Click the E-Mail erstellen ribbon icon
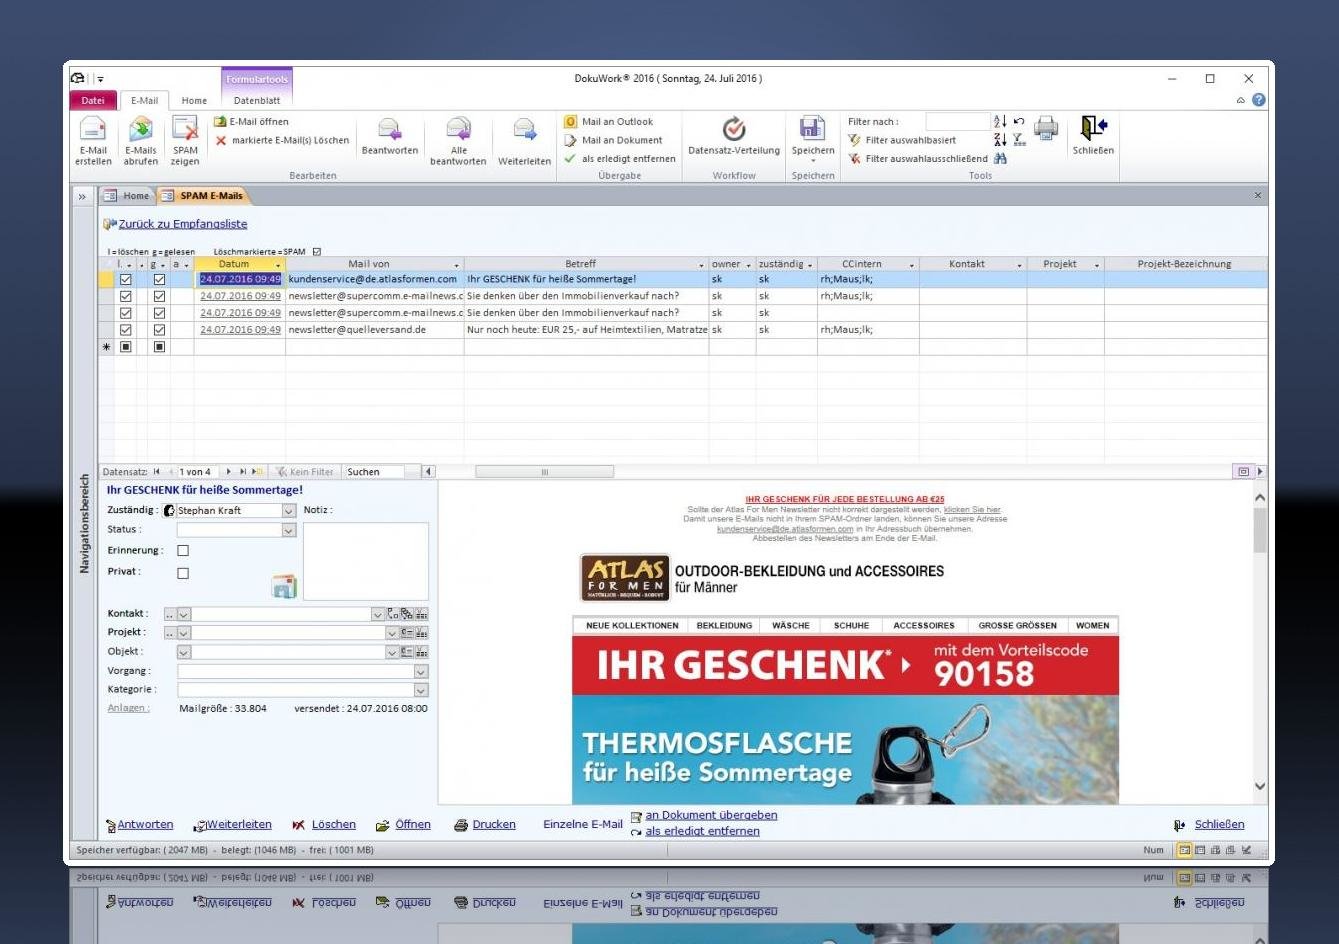Image resolution: width=1339 pixels, height=944 pixels. [x=93, y=130]
